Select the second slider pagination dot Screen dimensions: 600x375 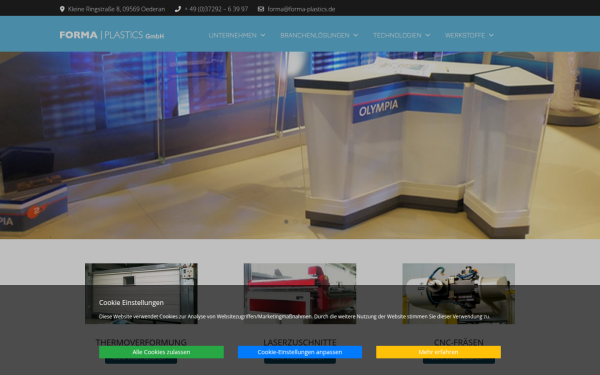click(x=295, y=222)
